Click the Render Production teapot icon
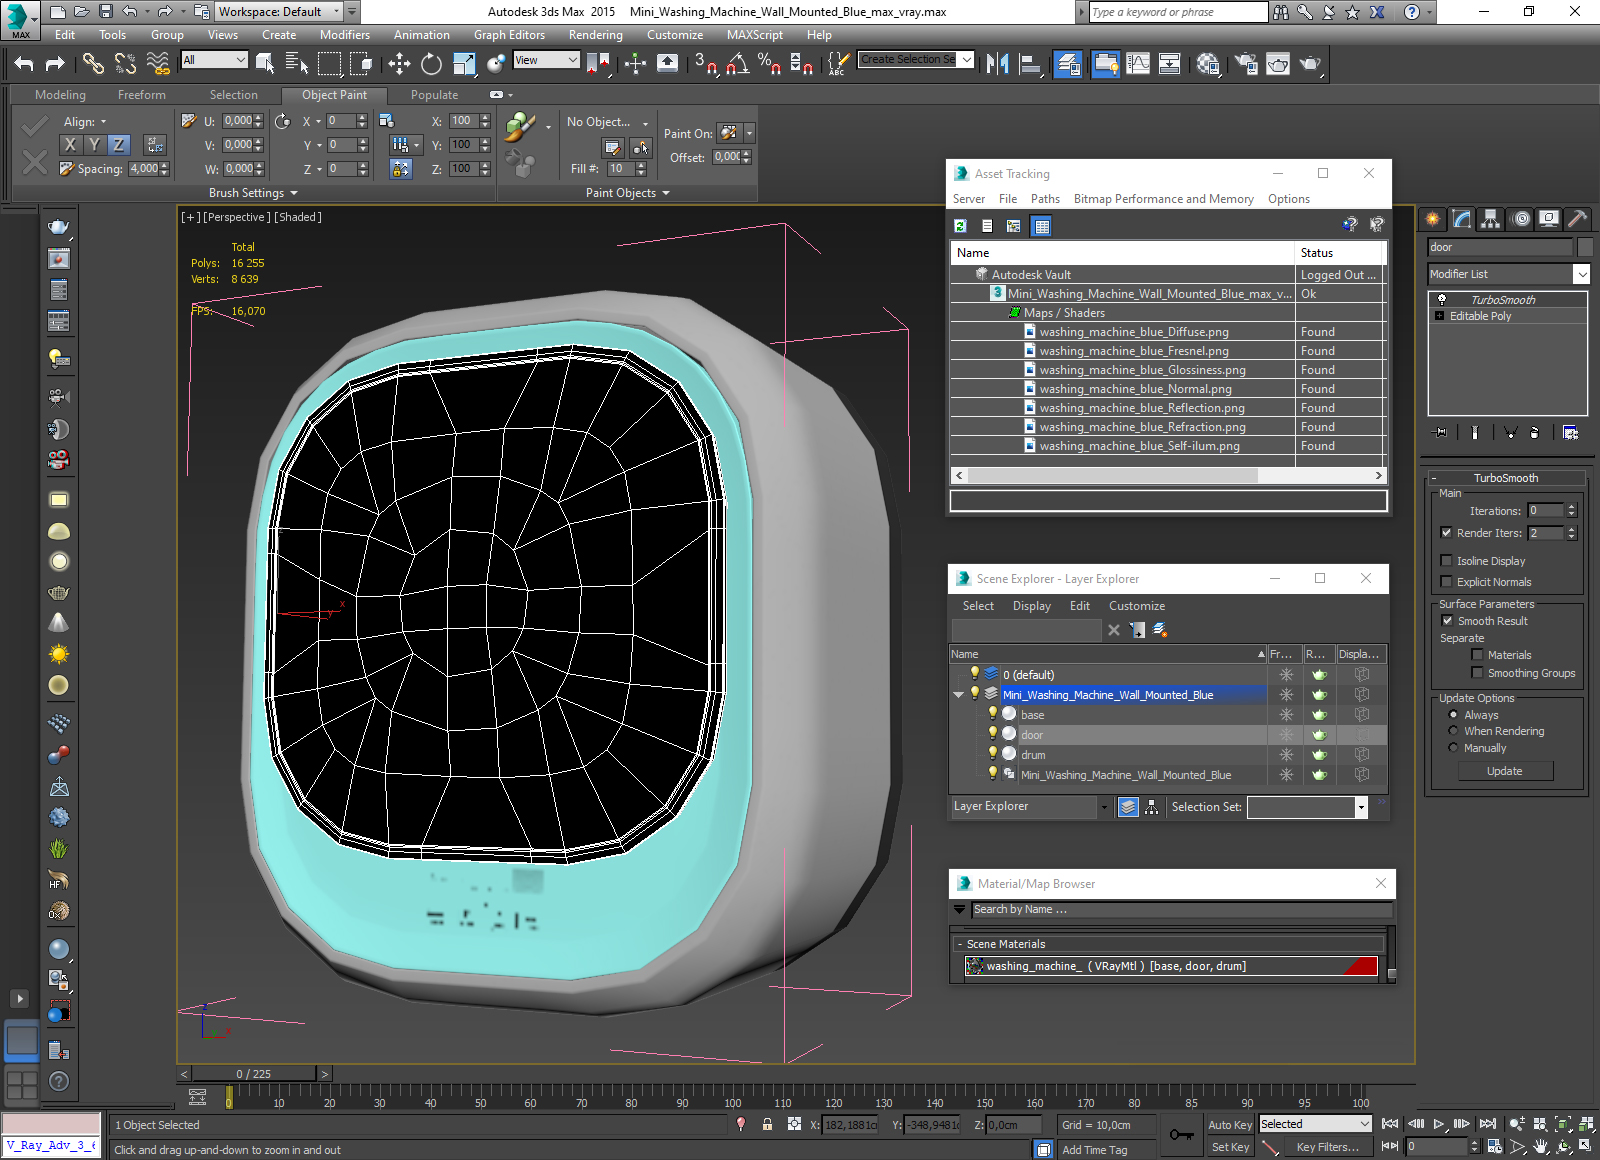The image size is (1600, 1160). [1310, 64]
